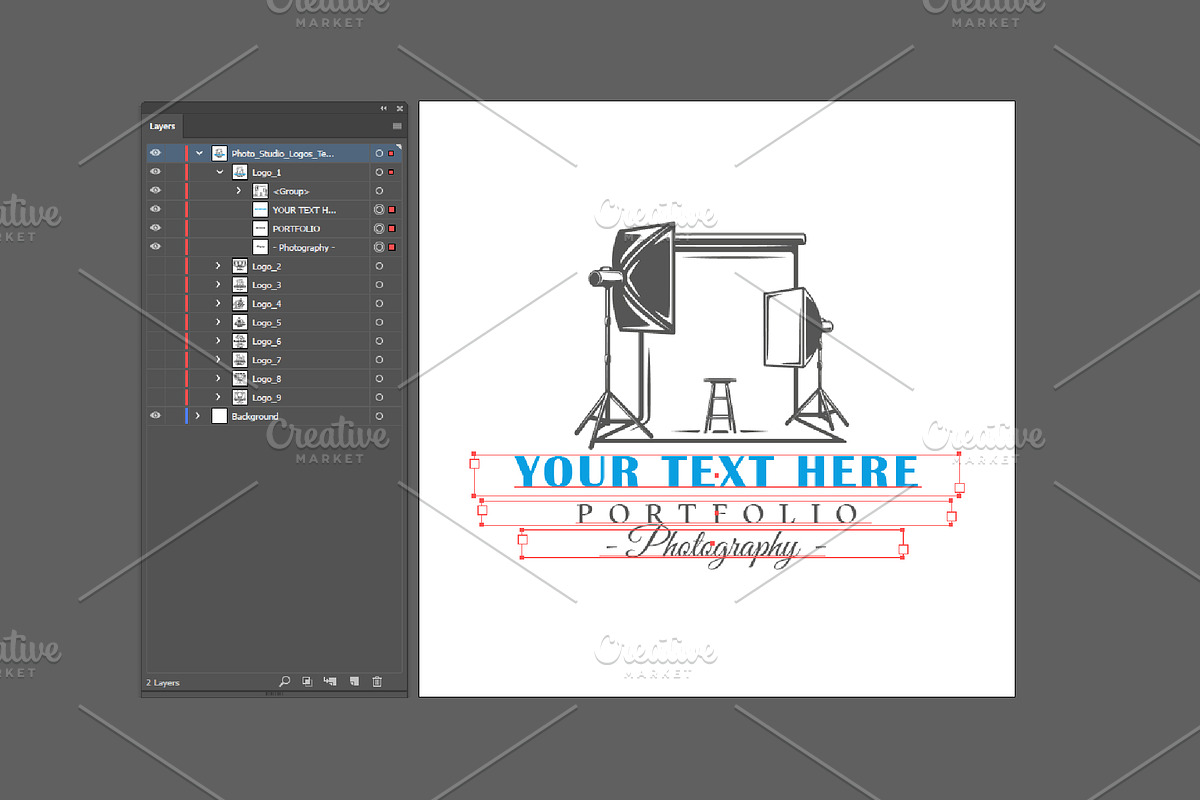Expand the Background layer
Screen dimensions: 1200x800
198,416
